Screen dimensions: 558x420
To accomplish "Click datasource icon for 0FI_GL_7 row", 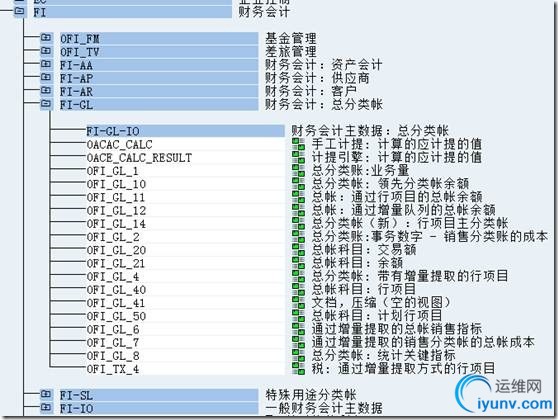I will point(298,341).
